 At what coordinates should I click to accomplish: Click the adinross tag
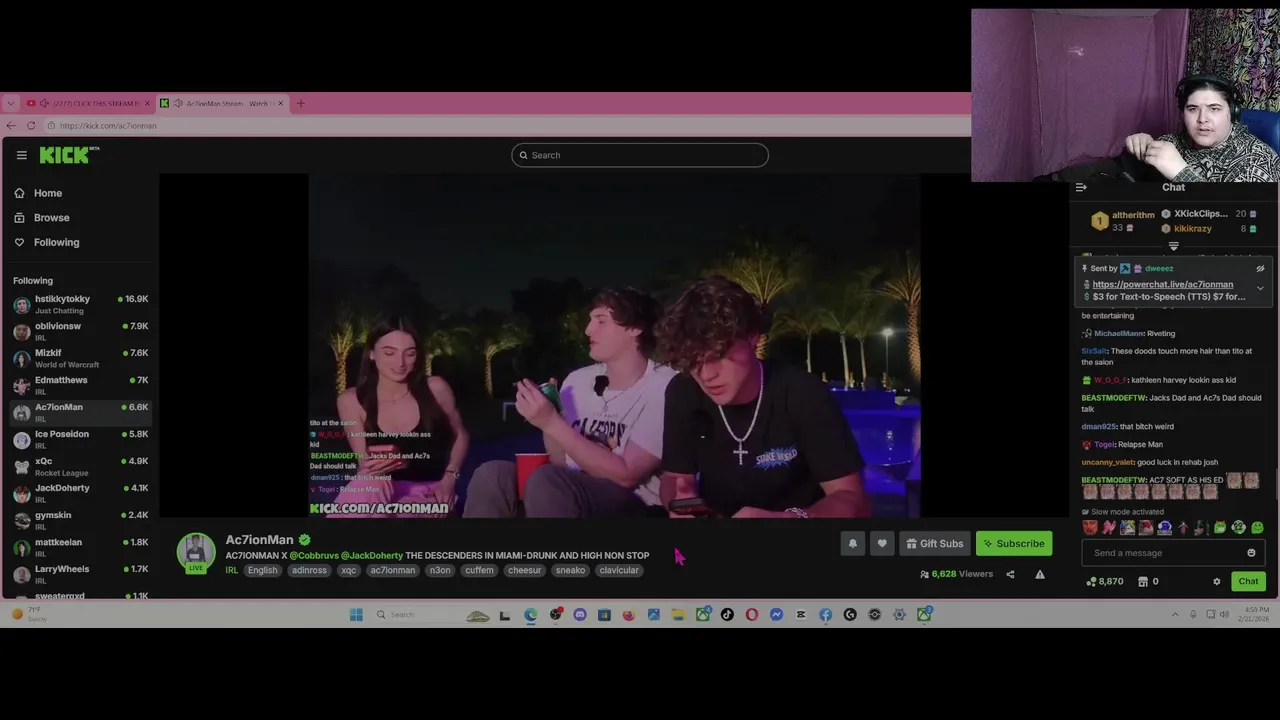click(309, 570)
